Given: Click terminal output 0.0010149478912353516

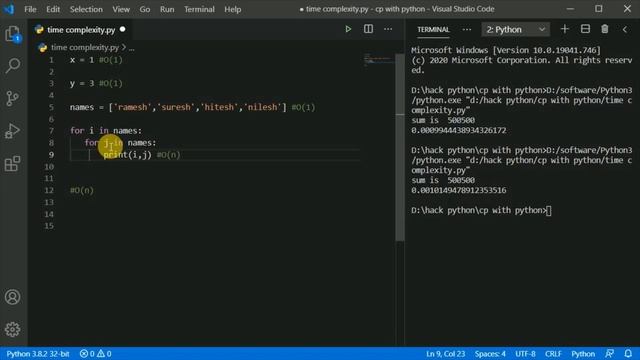Looking at the screenshot, I should click(x=459, y=190).
